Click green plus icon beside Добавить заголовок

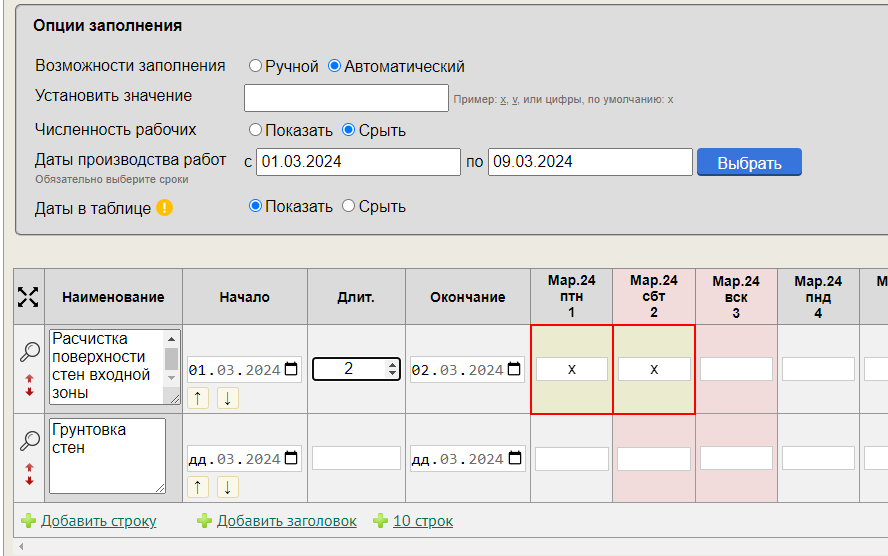[204, 521]
